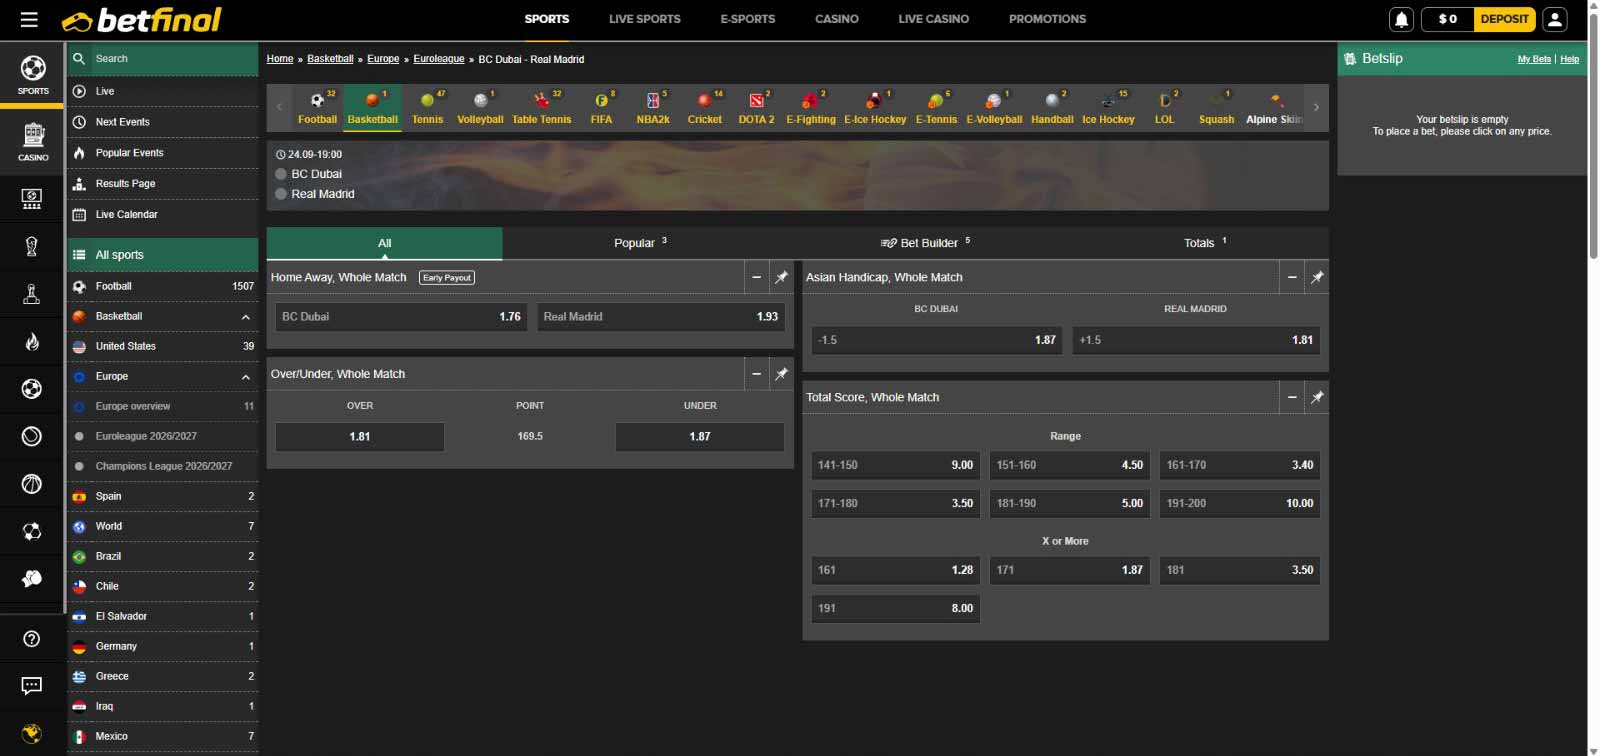The height and width of the screenshot is (756, 1600).
Task: Open the betslip Help link
Action: tap(1570, 60)
